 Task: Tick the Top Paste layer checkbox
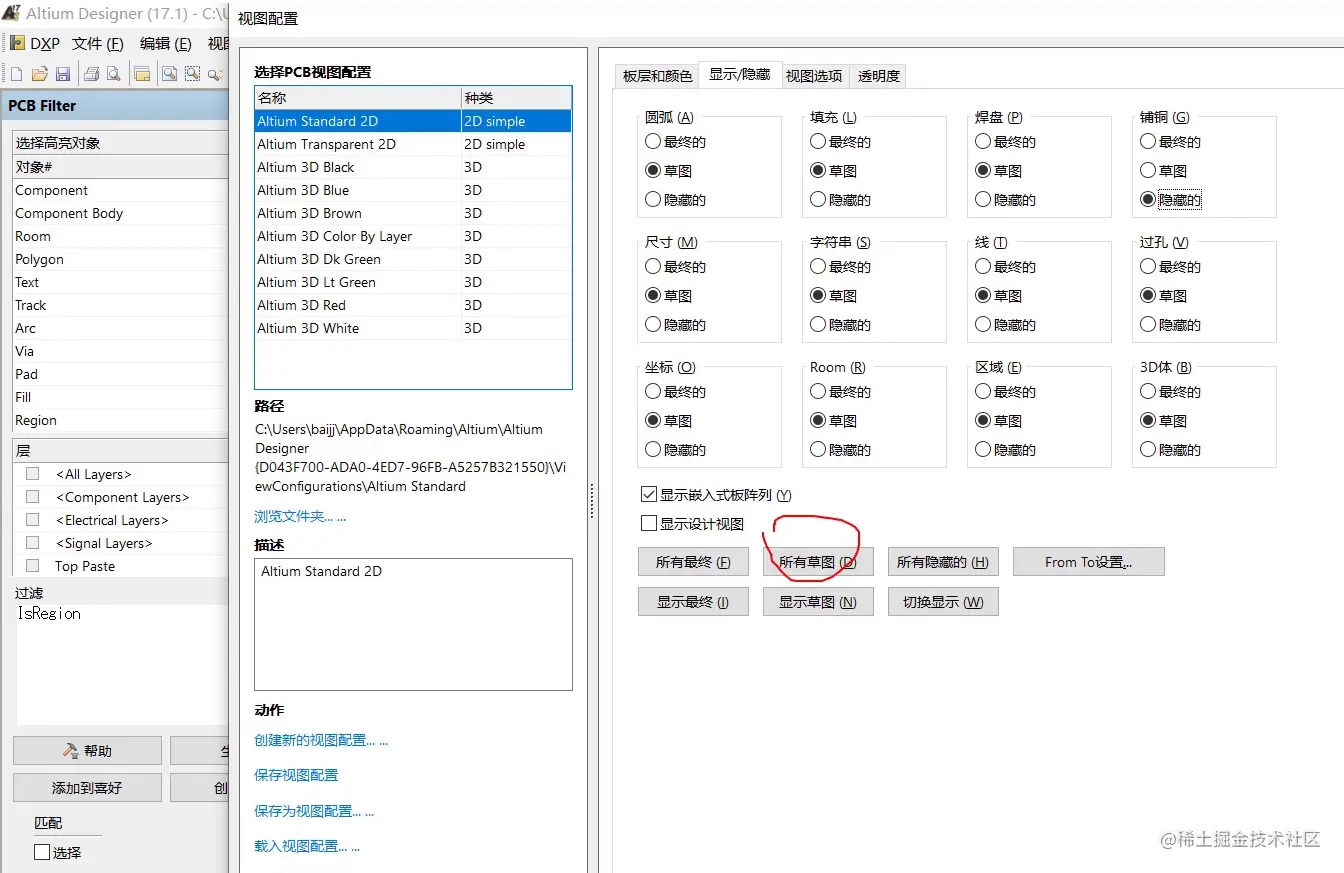point(33,566)
